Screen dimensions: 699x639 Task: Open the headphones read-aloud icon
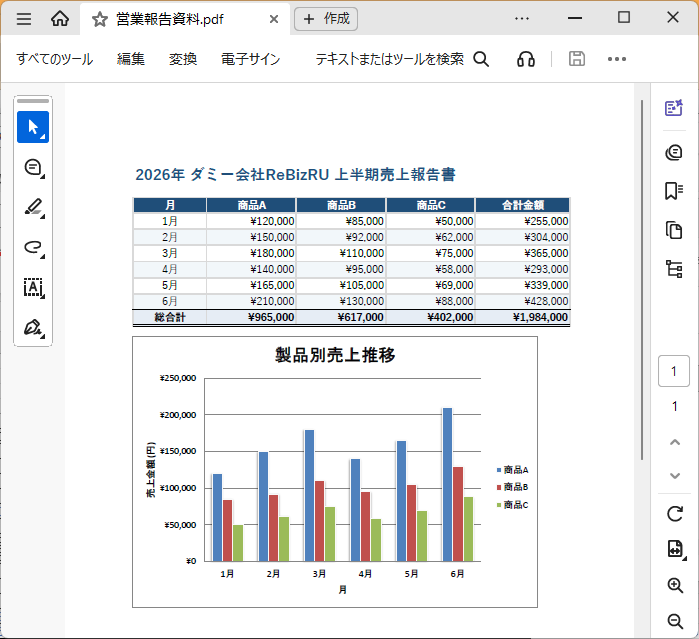[x=526, y=59]
